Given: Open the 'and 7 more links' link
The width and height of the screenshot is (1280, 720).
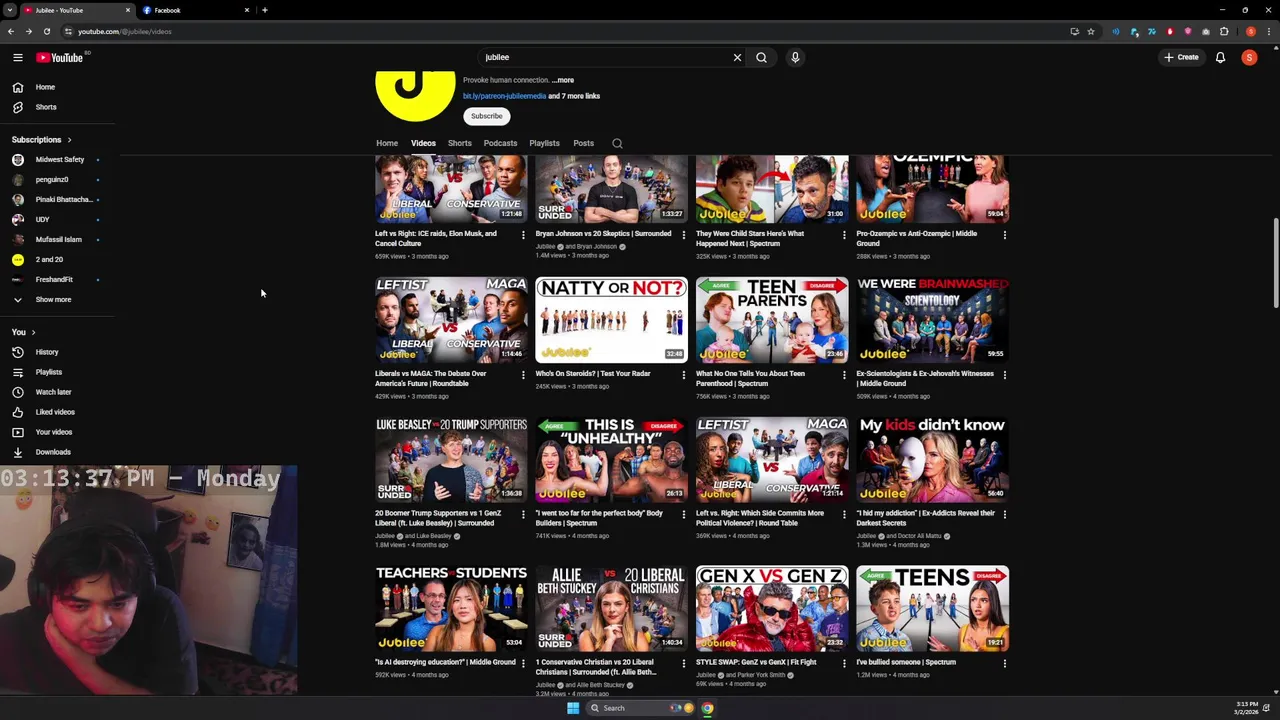Looking at the screenshot, I should [574, 96].
